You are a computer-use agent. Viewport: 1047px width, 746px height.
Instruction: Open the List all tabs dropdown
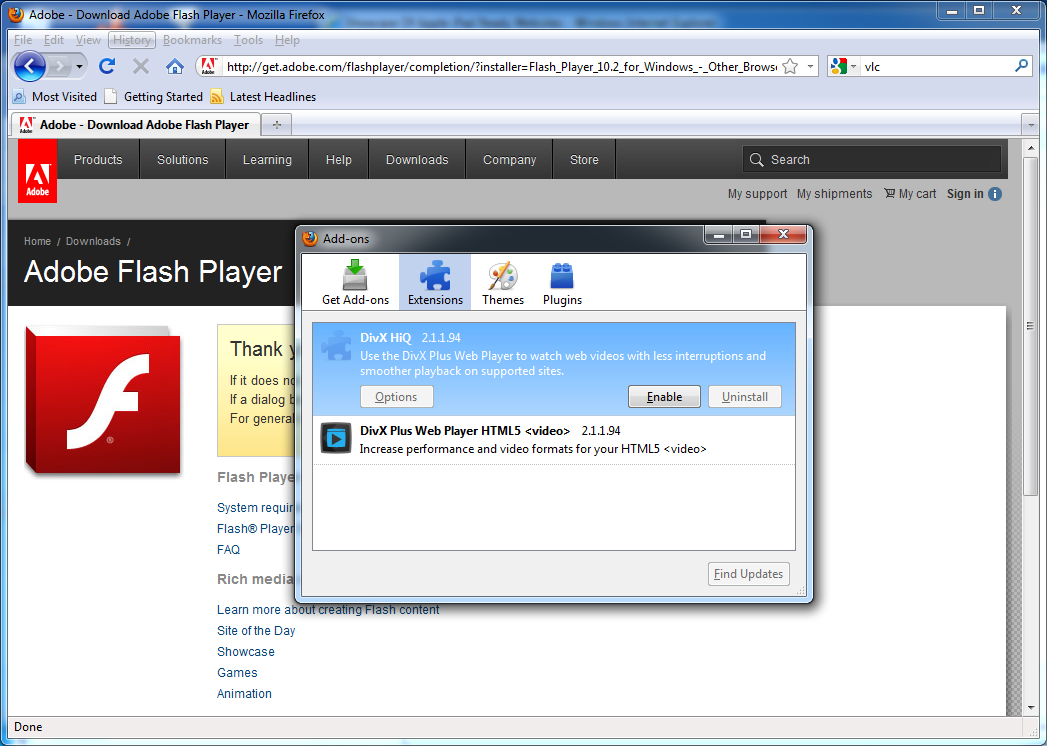(1031, 125)
